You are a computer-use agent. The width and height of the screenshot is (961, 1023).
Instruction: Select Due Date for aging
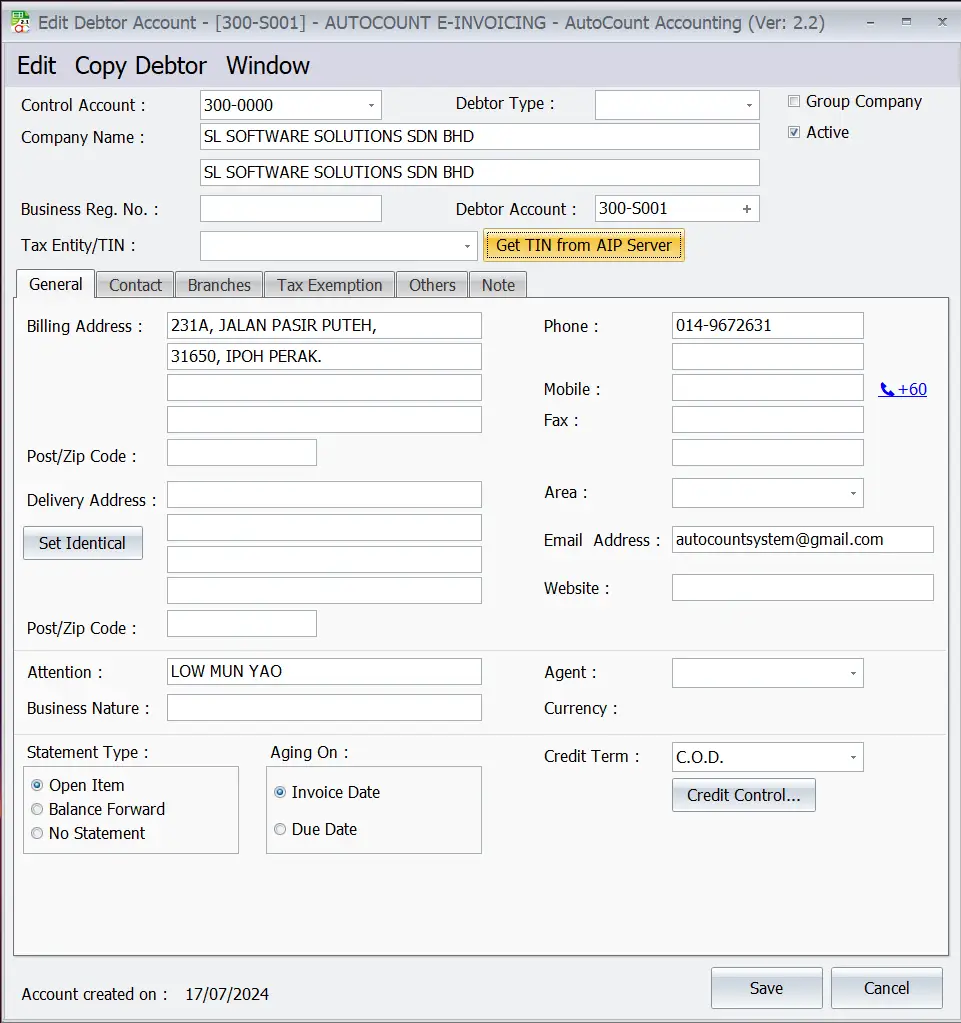pos(280,829)
